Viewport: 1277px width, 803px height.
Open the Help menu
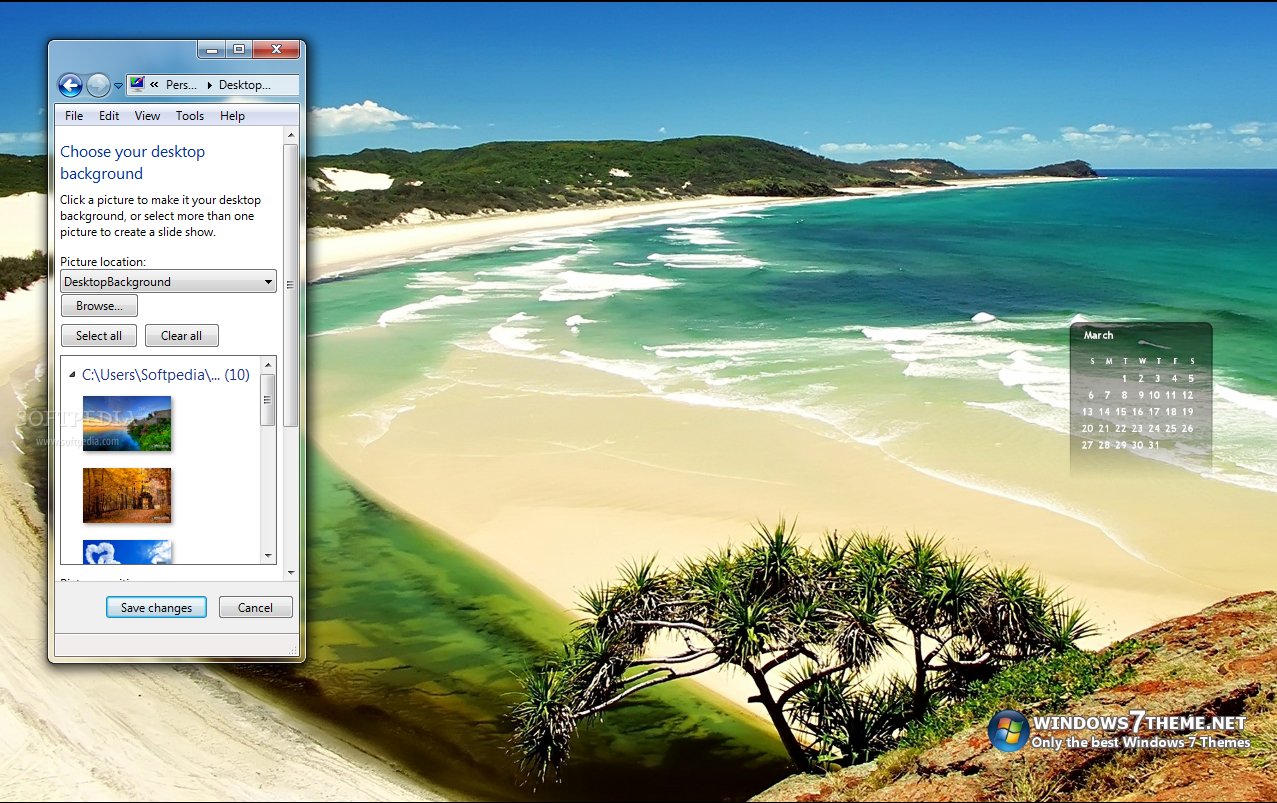[232, 116]
